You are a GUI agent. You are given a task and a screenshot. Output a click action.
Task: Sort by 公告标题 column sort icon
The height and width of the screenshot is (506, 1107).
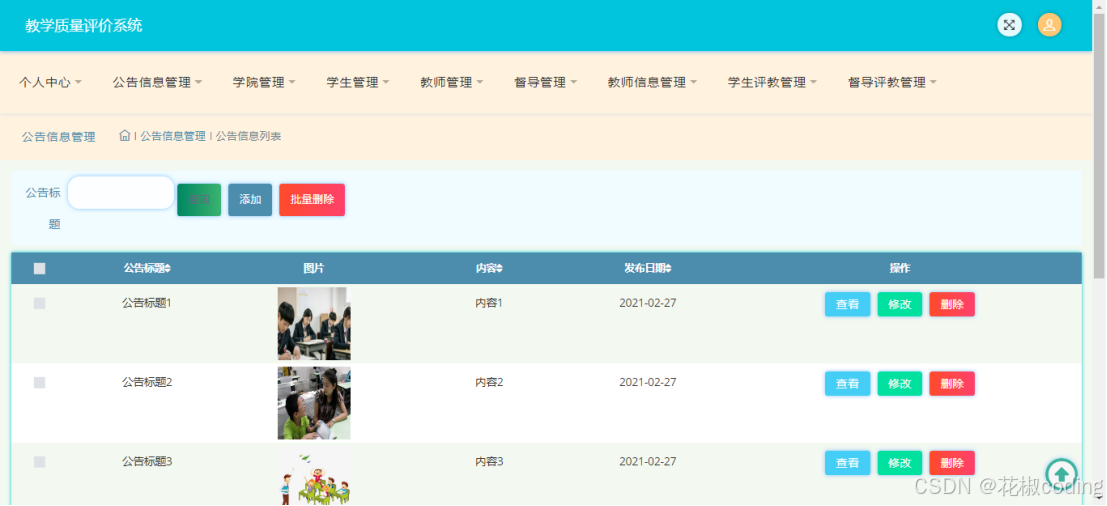(168, 269)
